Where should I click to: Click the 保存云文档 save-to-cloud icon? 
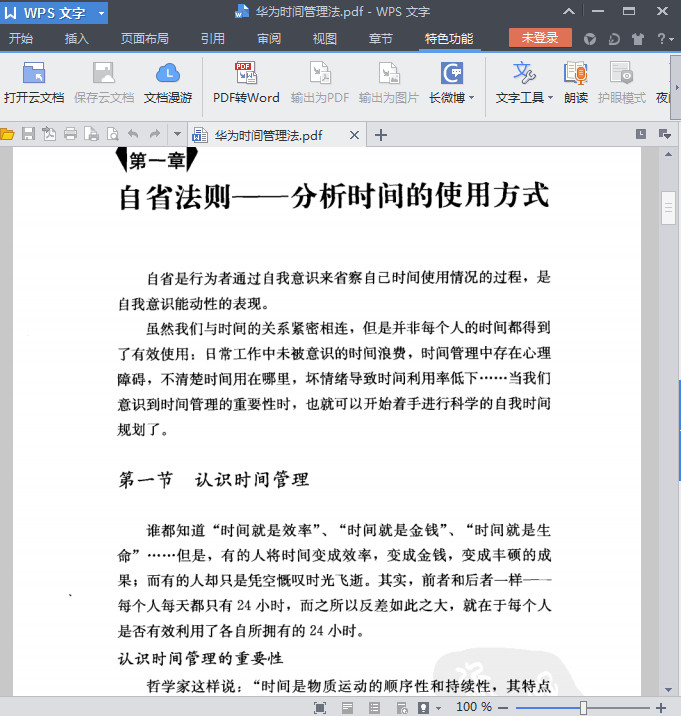[104, 73]
